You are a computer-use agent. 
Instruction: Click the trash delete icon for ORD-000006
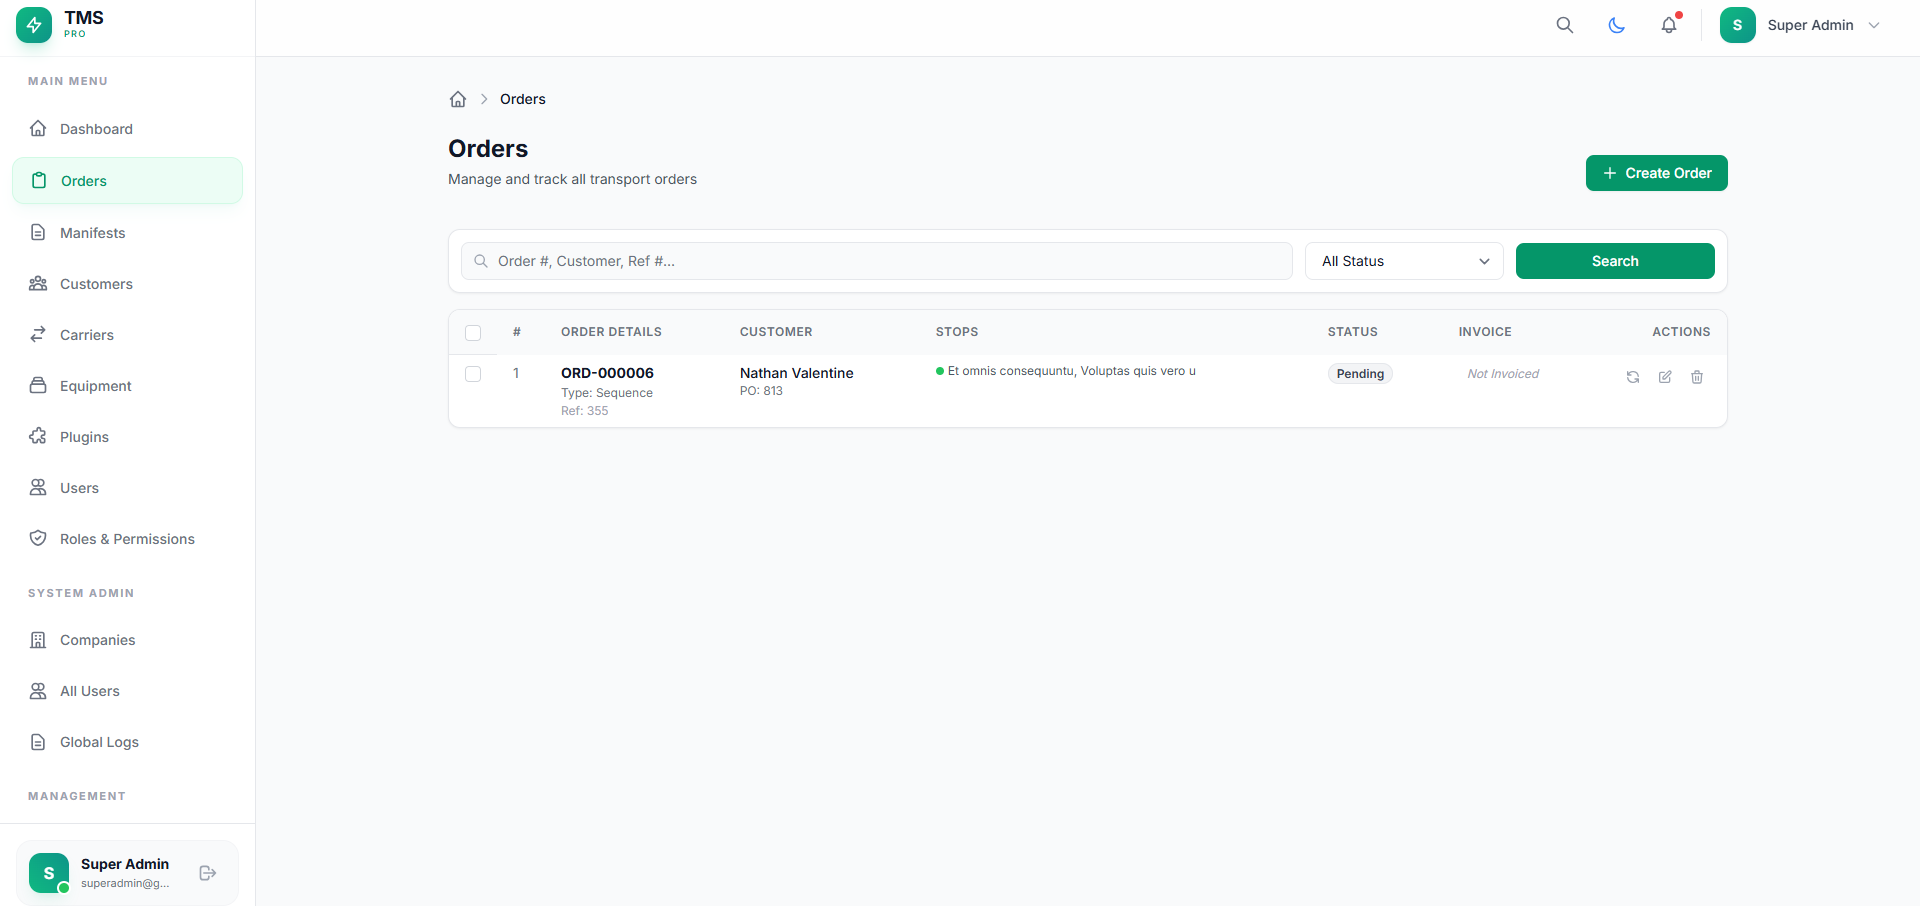(x=1697, y=377)
